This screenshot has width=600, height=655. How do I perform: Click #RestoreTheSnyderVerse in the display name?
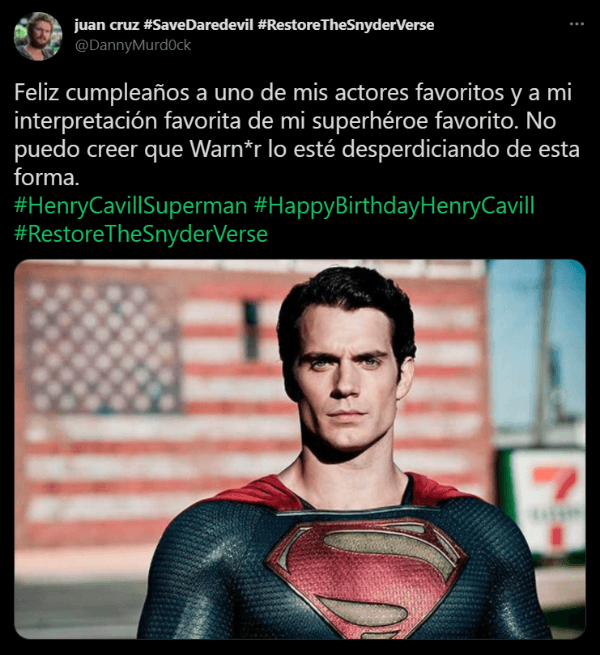pyautogui.click(x=346, y=25)
